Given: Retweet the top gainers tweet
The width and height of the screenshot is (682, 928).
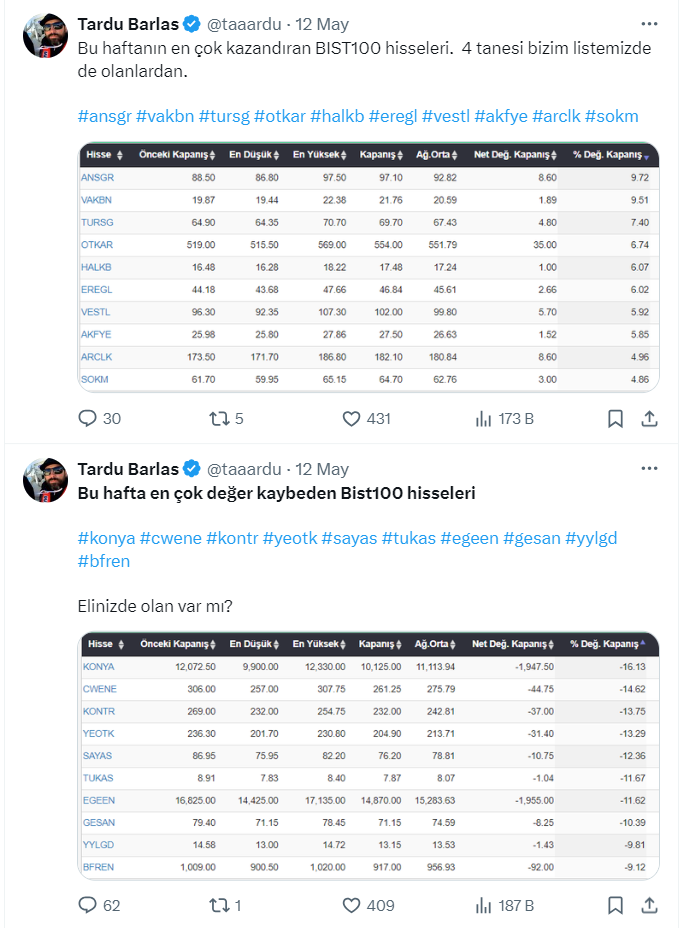Looking at the screenshot, I should 219,418.
